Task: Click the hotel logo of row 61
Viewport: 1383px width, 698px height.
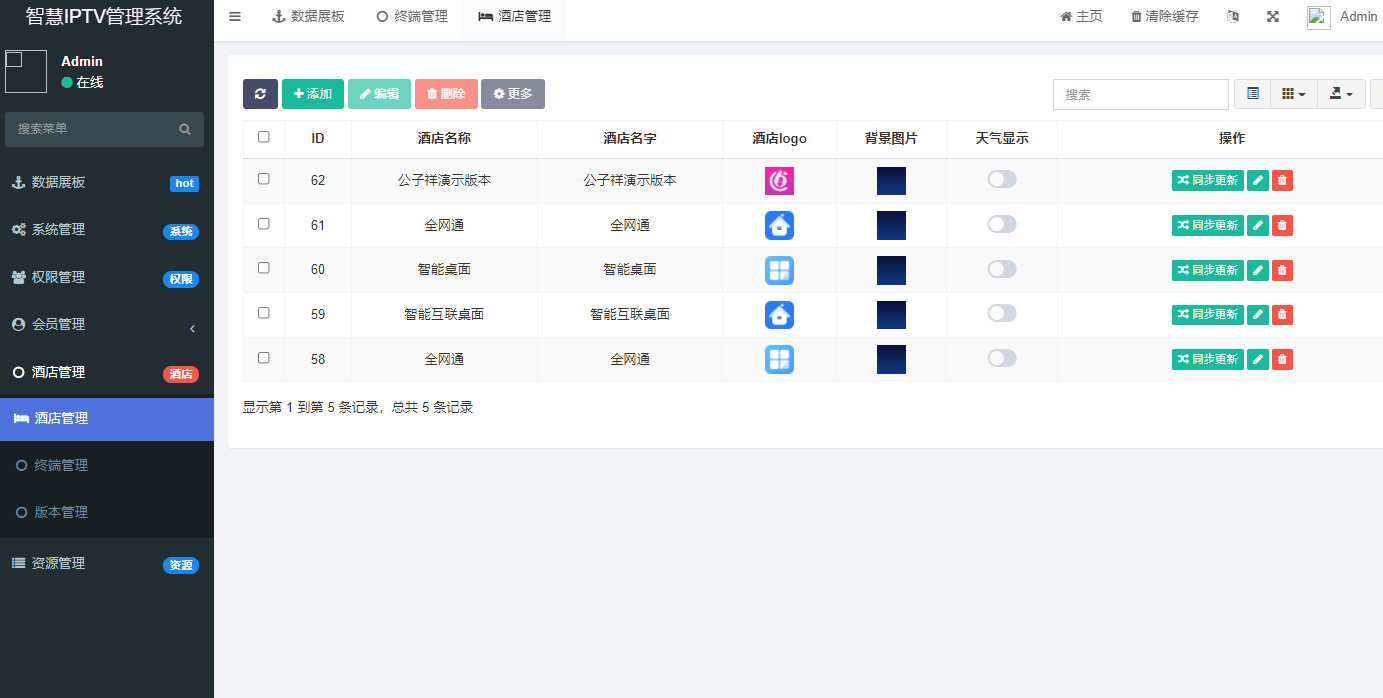Action: tap(779, 226)
